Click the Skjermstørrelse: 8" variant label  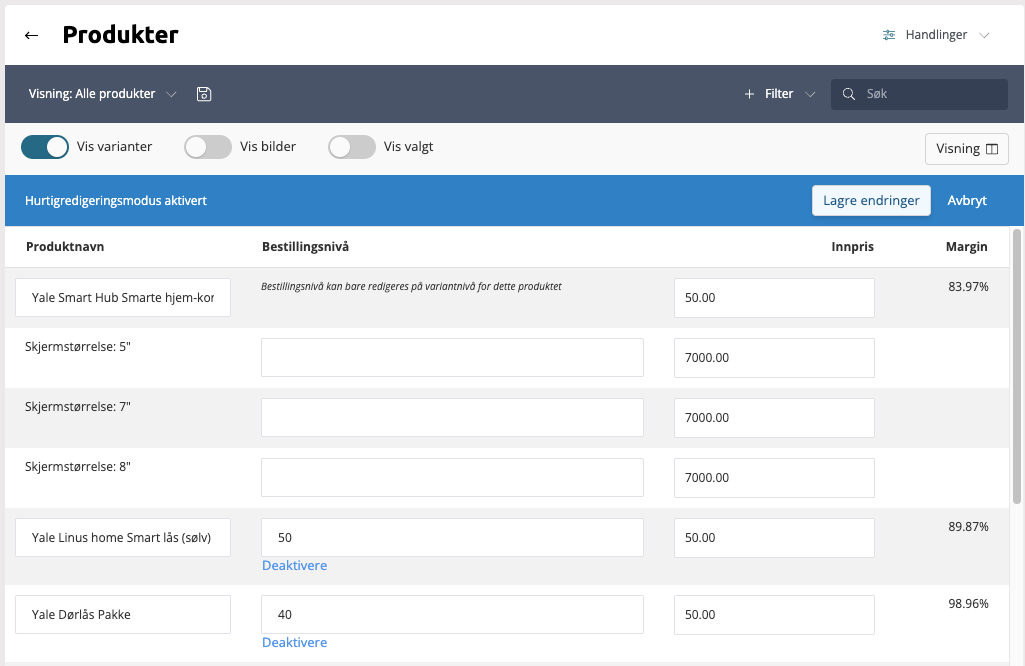(x=78, y=467)
